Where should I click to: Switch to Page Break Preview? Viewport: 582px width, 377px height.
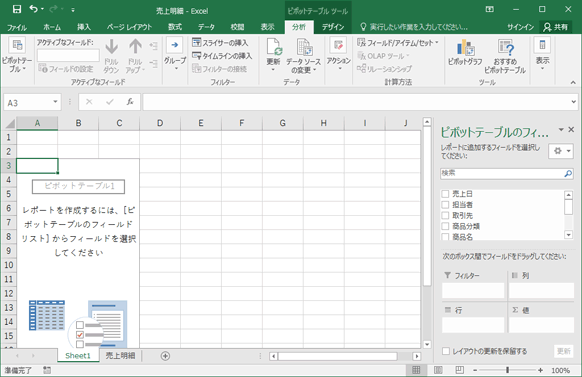(x=460, y=370)
